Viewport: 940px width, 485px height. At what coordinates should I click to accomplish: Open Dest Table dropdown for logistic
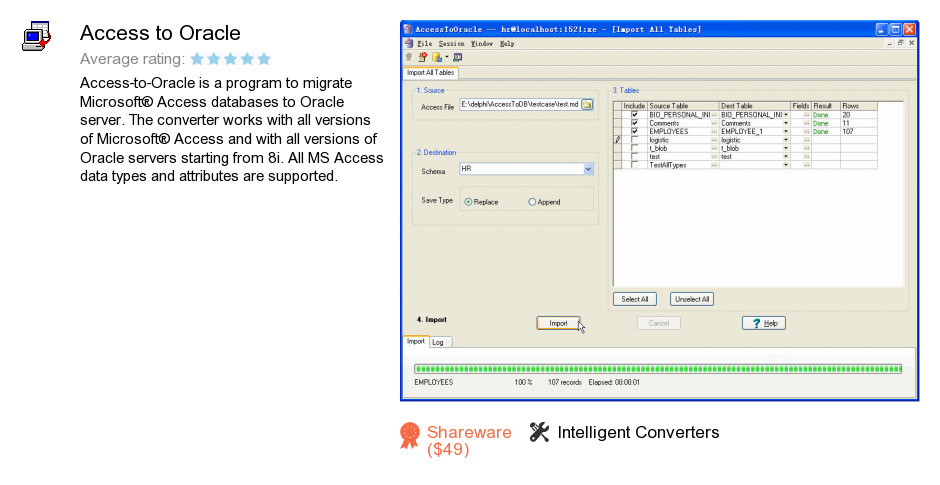click(786, 140)
